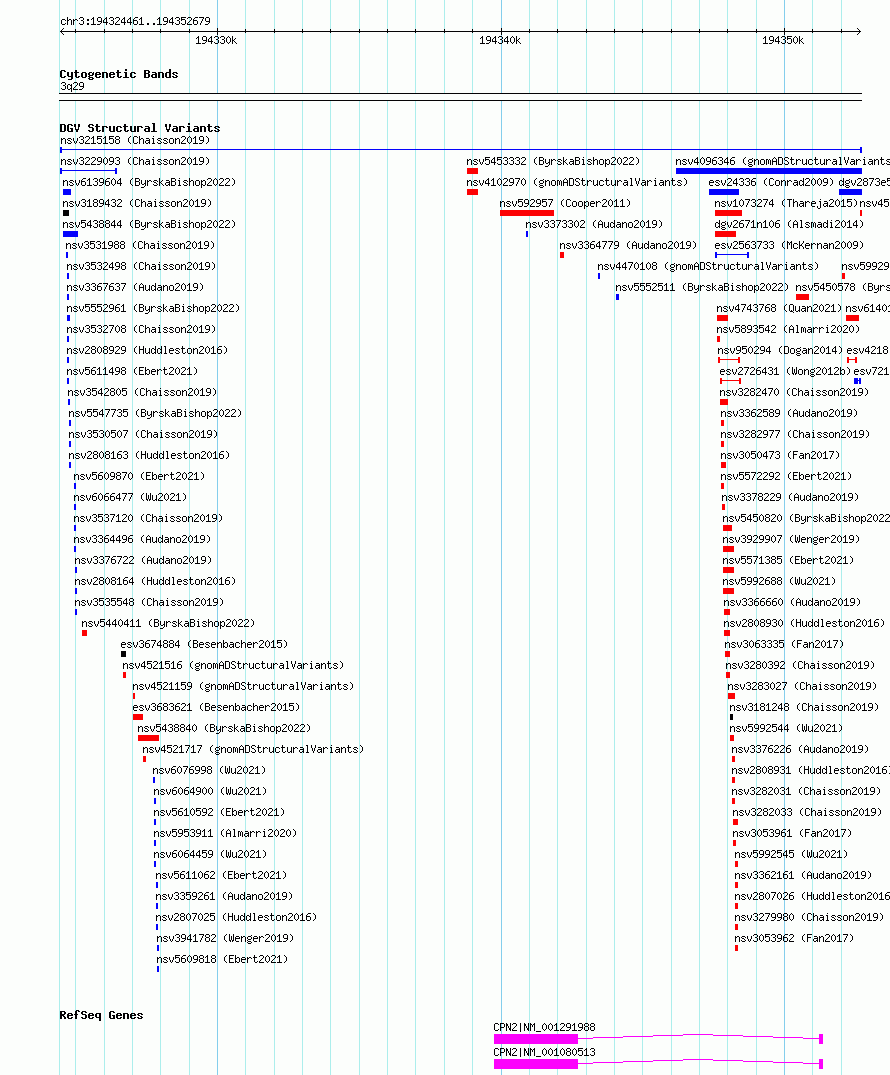The image size is (890, 1075).
Task: Click the 3q29 cytogenetic band label
Action: [x=72, y=86]
